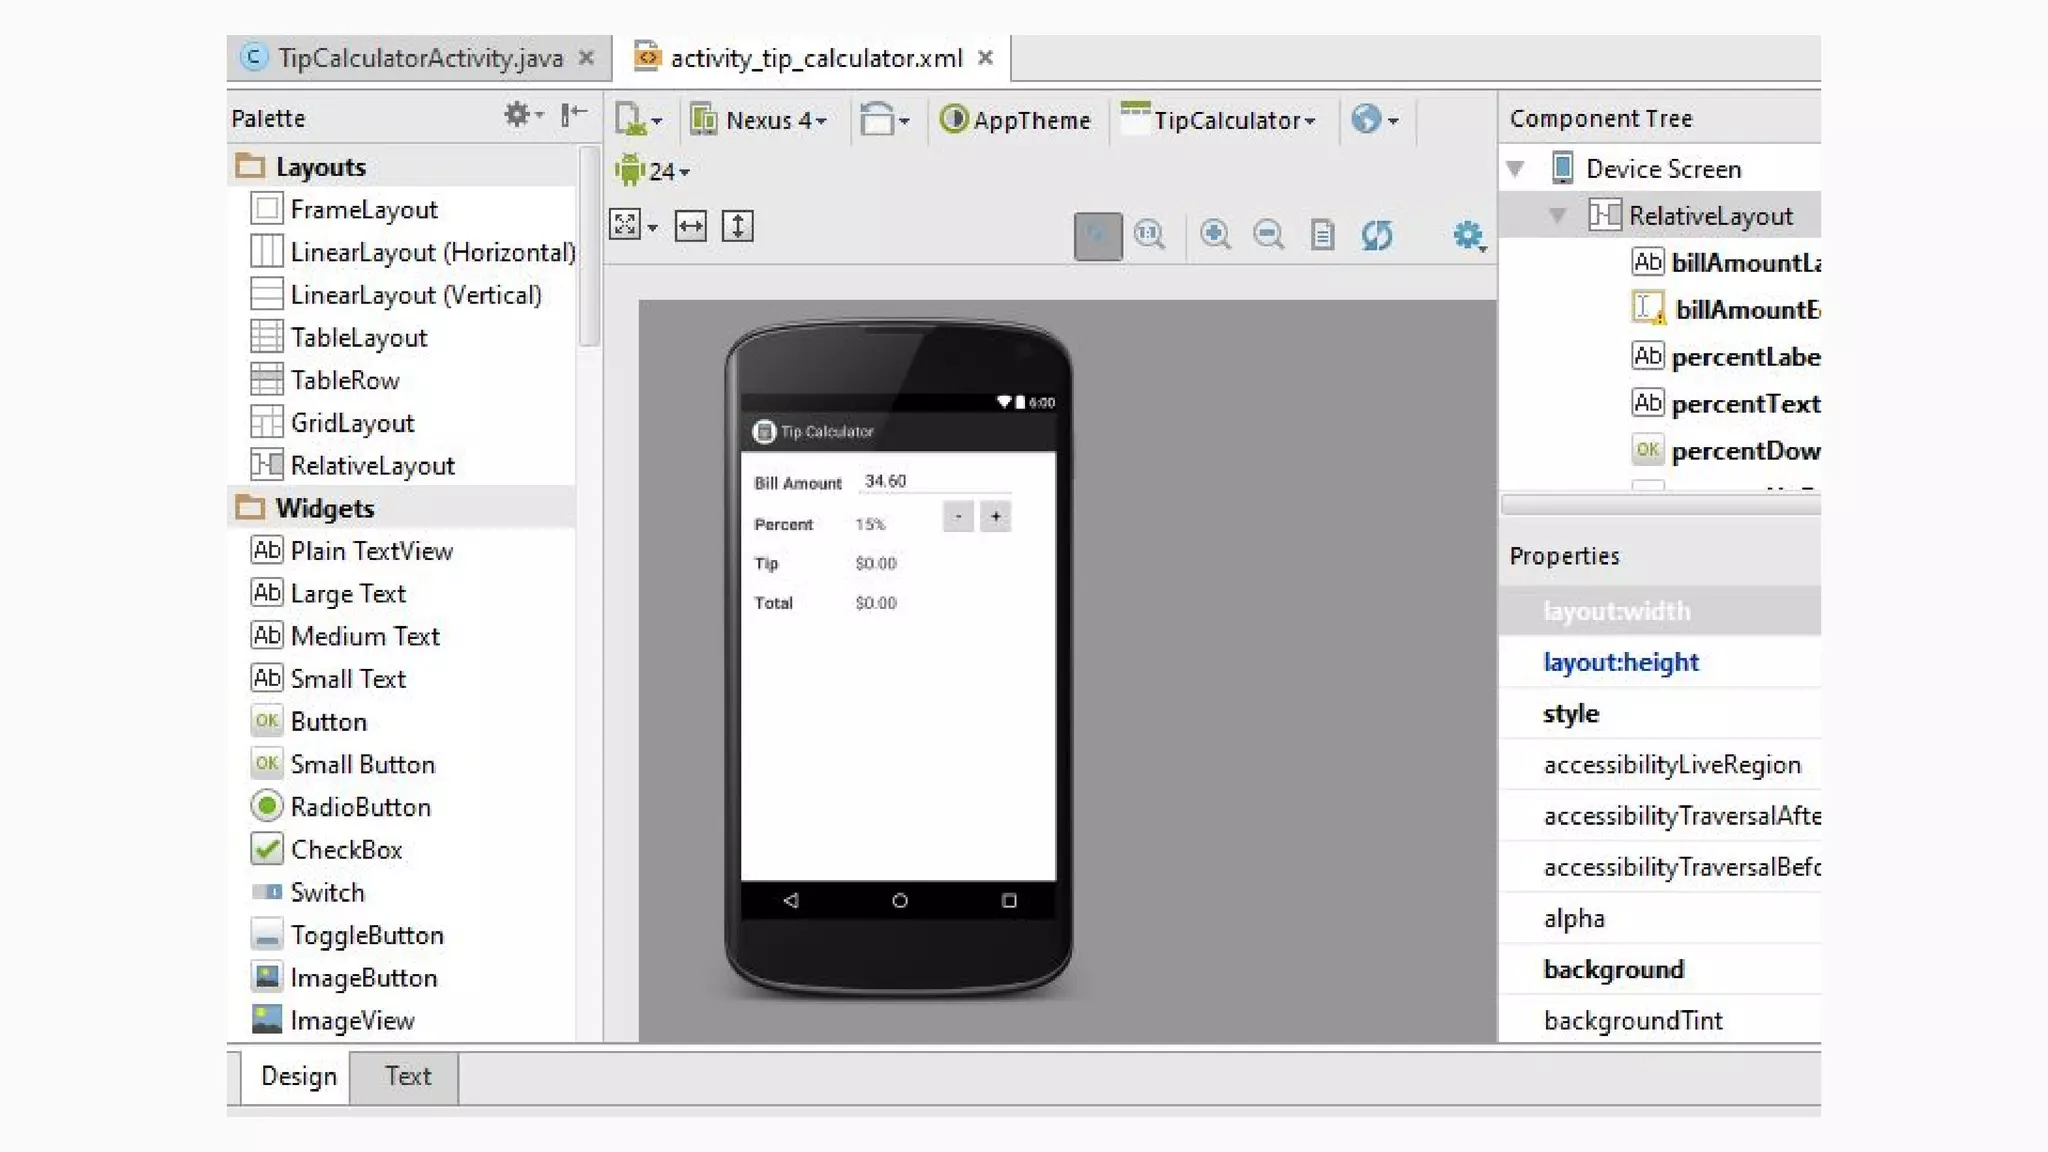Switch to the Text tab

point(407,1076)
